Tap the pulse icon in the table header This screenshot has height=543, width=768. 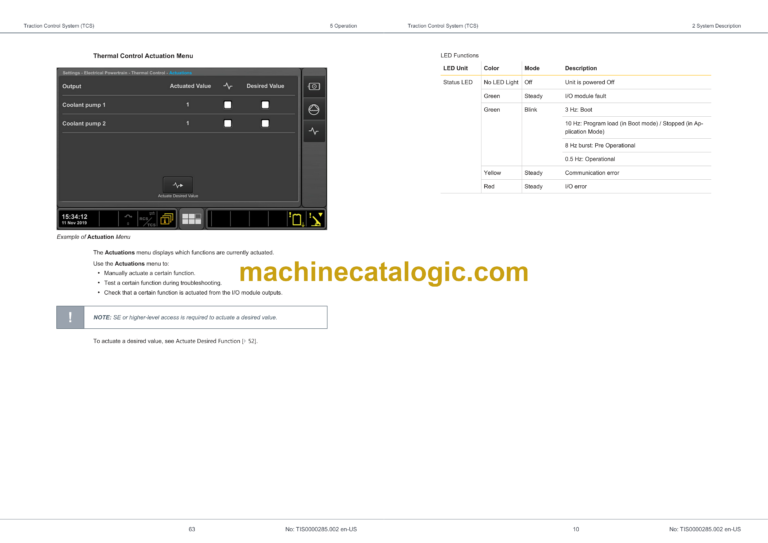click(x=228, y=86)
